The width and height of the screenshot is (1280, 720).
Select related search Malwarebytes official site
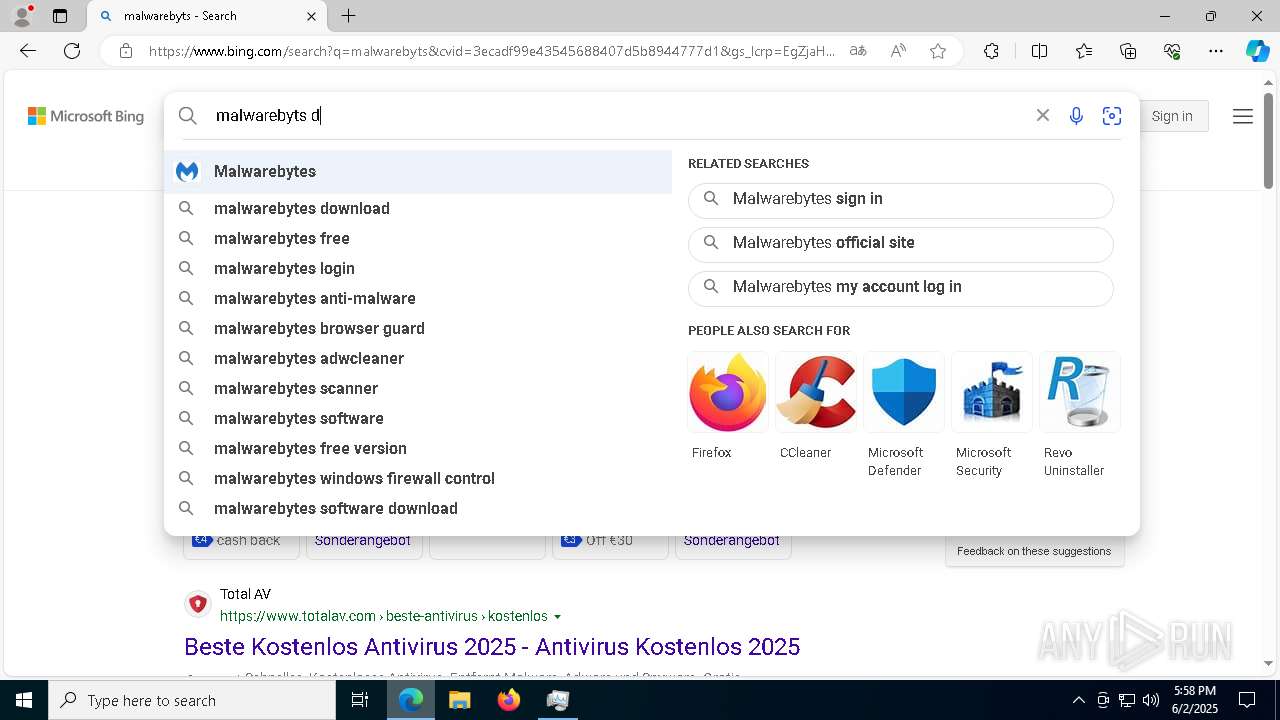pos(900,244)
